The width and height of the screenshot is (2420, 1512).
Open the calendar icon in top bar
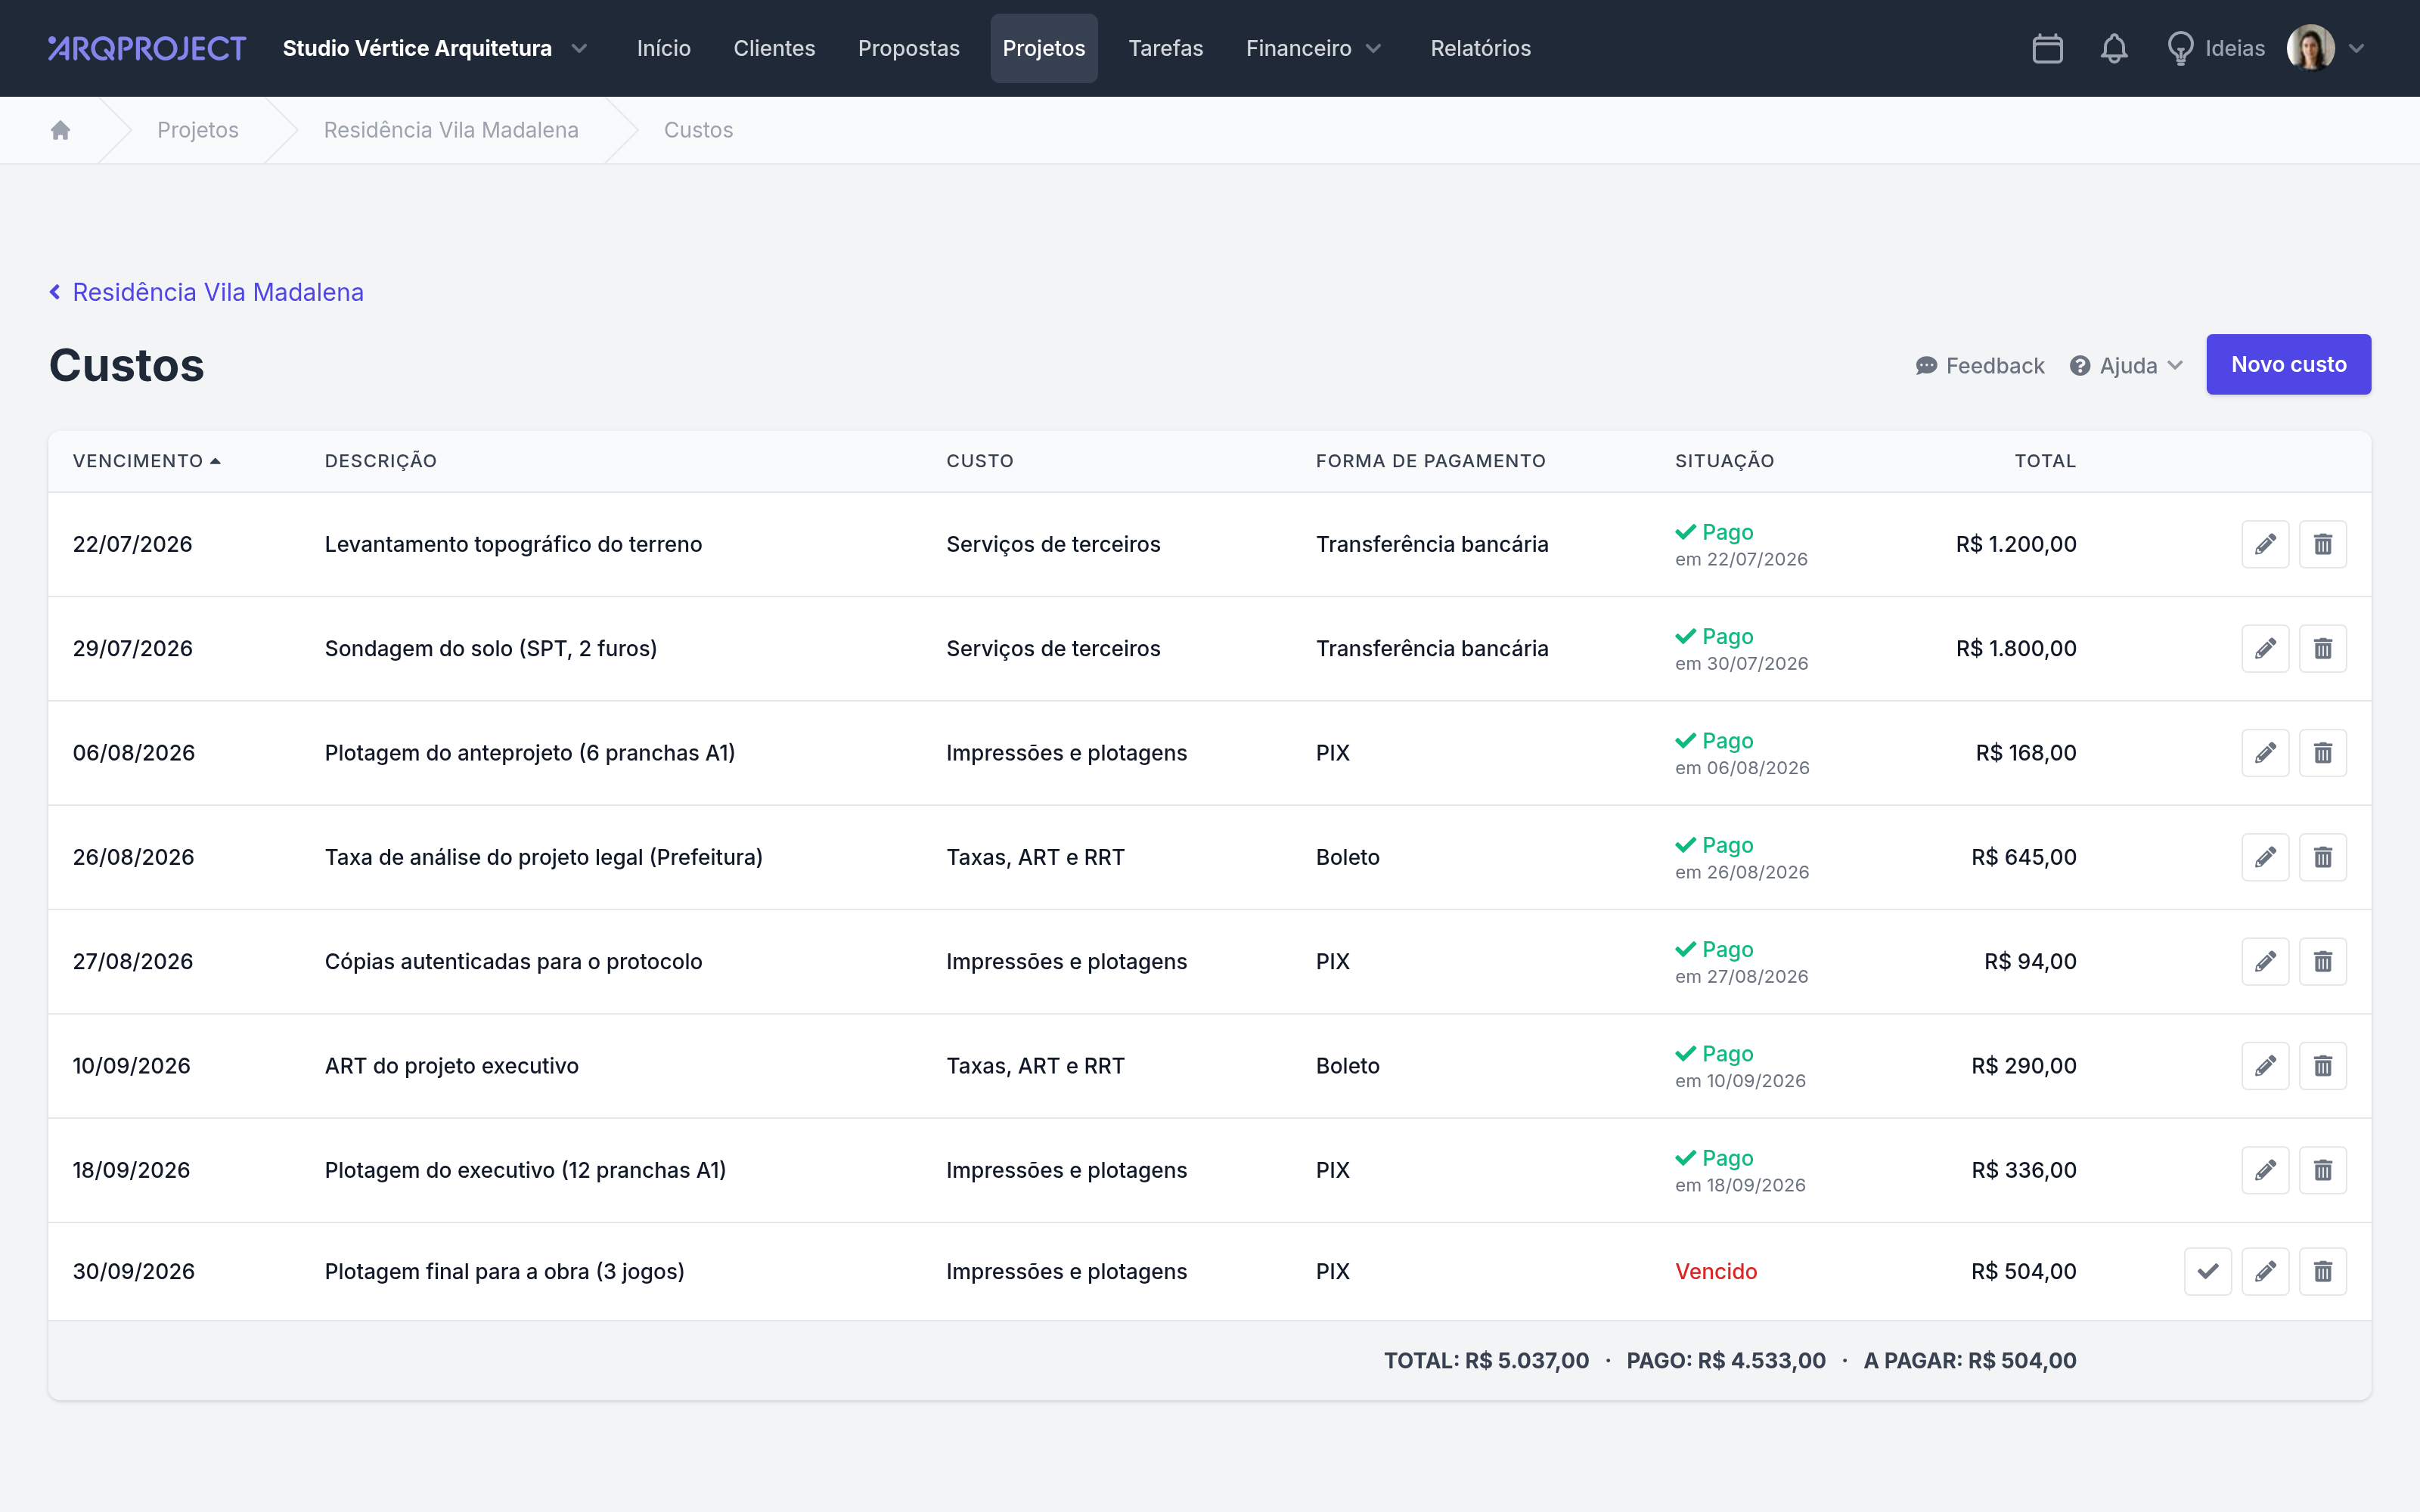click(x=2047, y=48)
